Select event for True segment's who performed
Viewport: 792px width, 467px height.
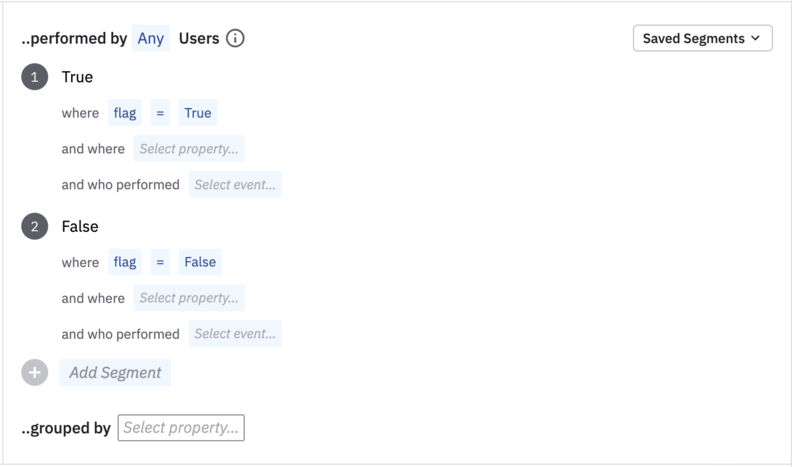pyautogui.click(x=235, y=185)
